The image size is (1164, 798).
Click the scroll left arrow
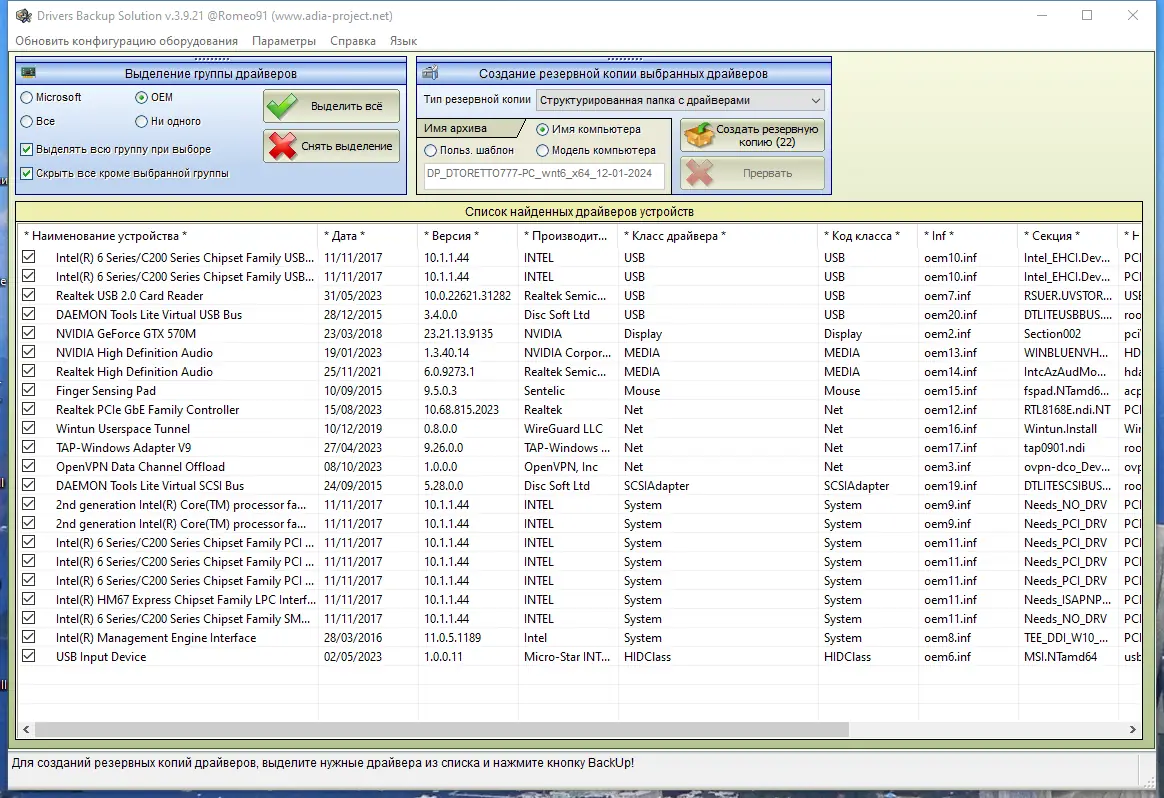pos(26,730)
